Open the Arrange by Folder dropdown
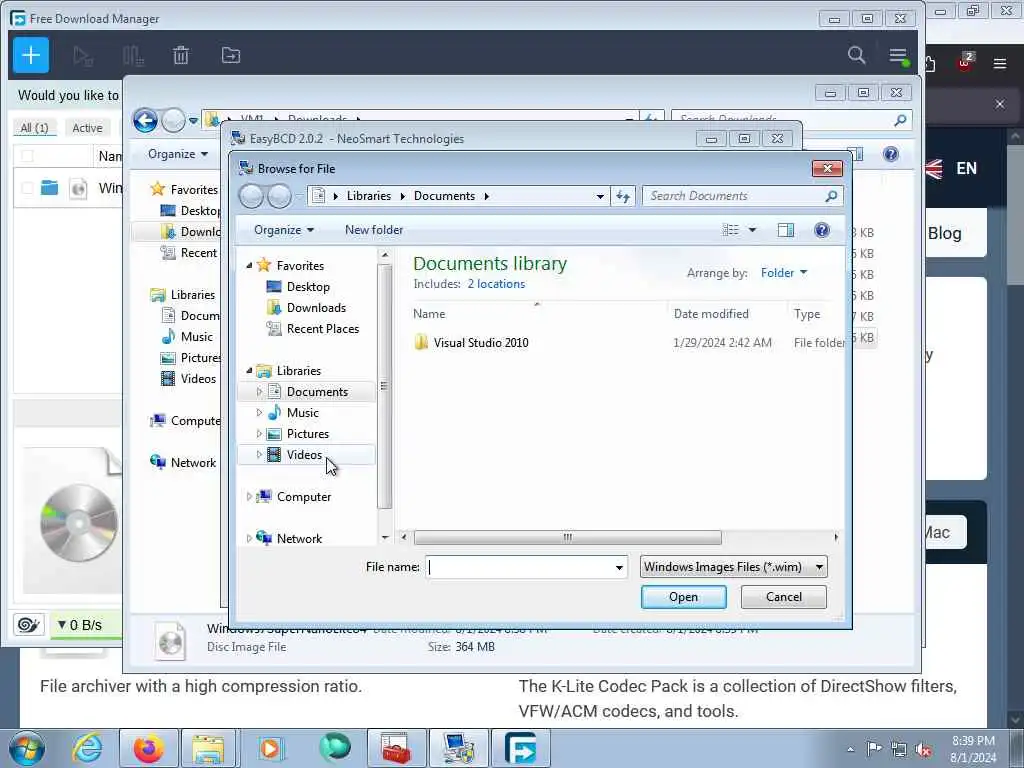Screen dimensions: 1024x768 click(x=784, y=273)
